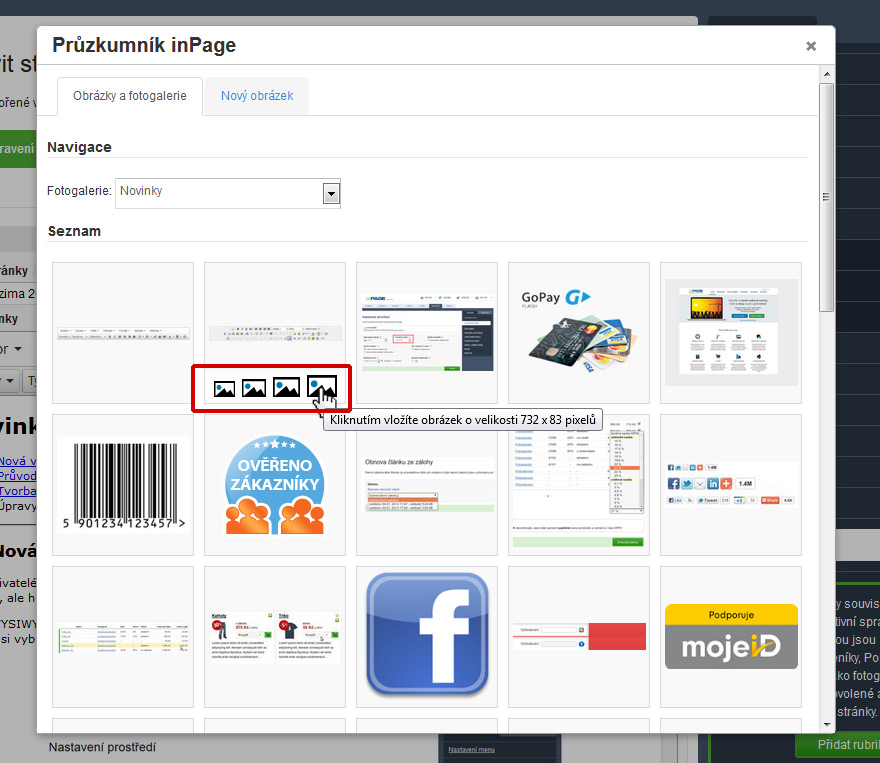Image resolution: width=880 pixels, height=763 pixels.
Task: Insert the smallest image size icon
Action: [x=224, y=388]
